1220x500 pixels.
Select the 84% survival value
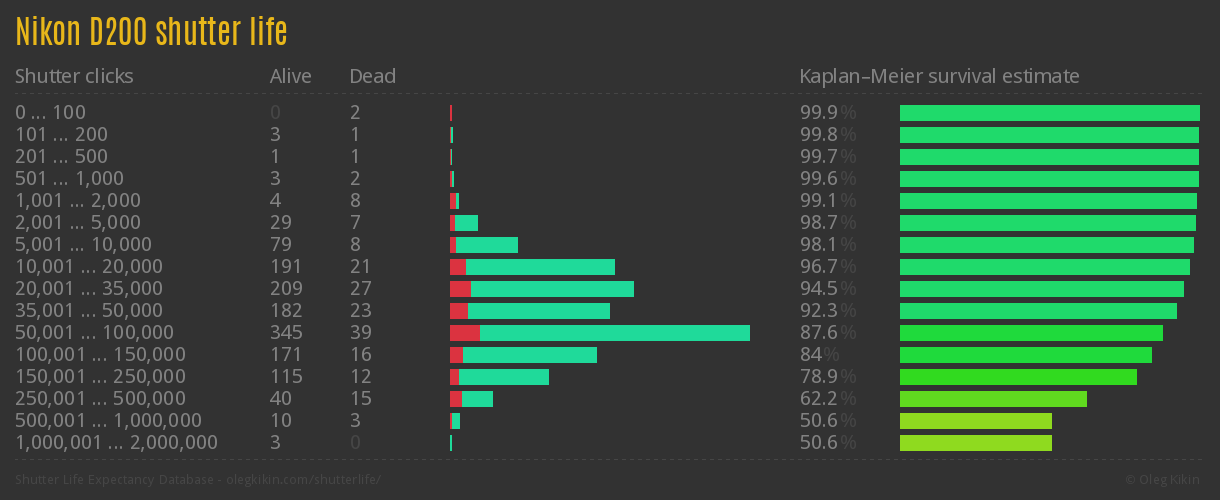point(819,355)
